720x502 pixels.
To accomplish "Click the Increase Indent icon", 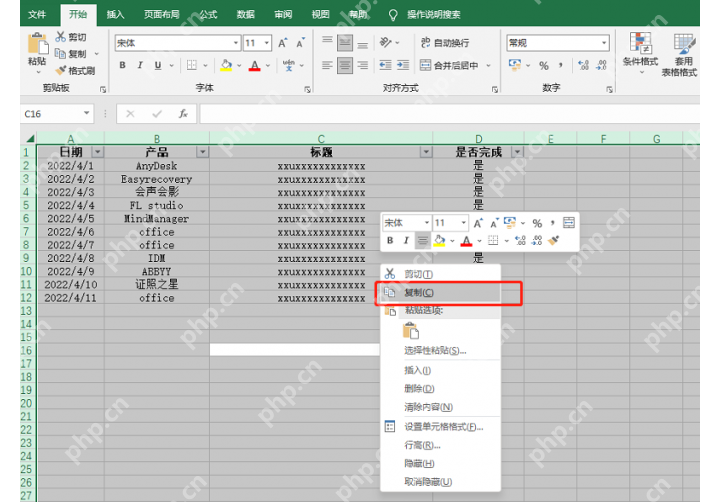I will click(x=403, y=65).
